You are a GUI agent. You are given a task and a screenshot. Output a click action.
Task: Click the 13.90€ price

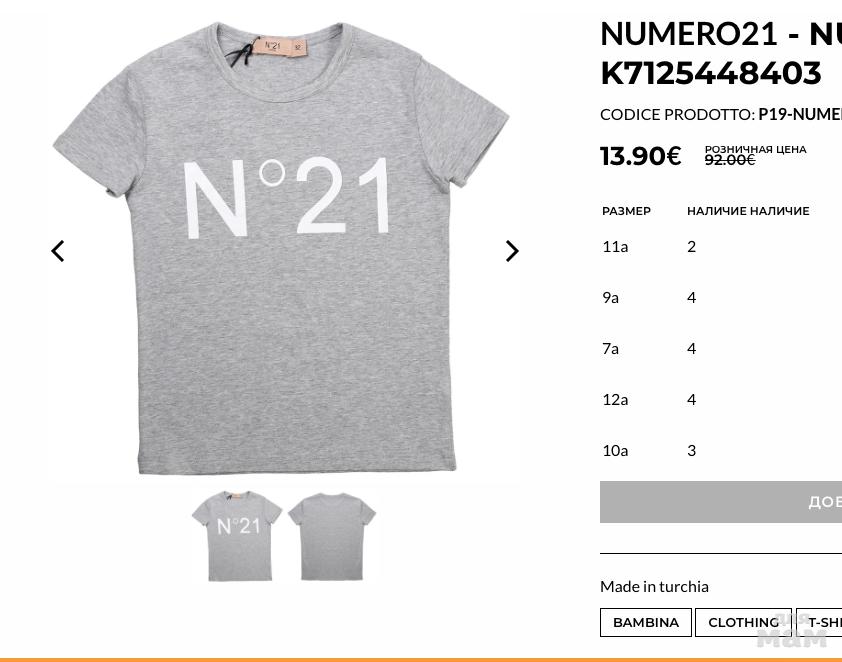641,156
